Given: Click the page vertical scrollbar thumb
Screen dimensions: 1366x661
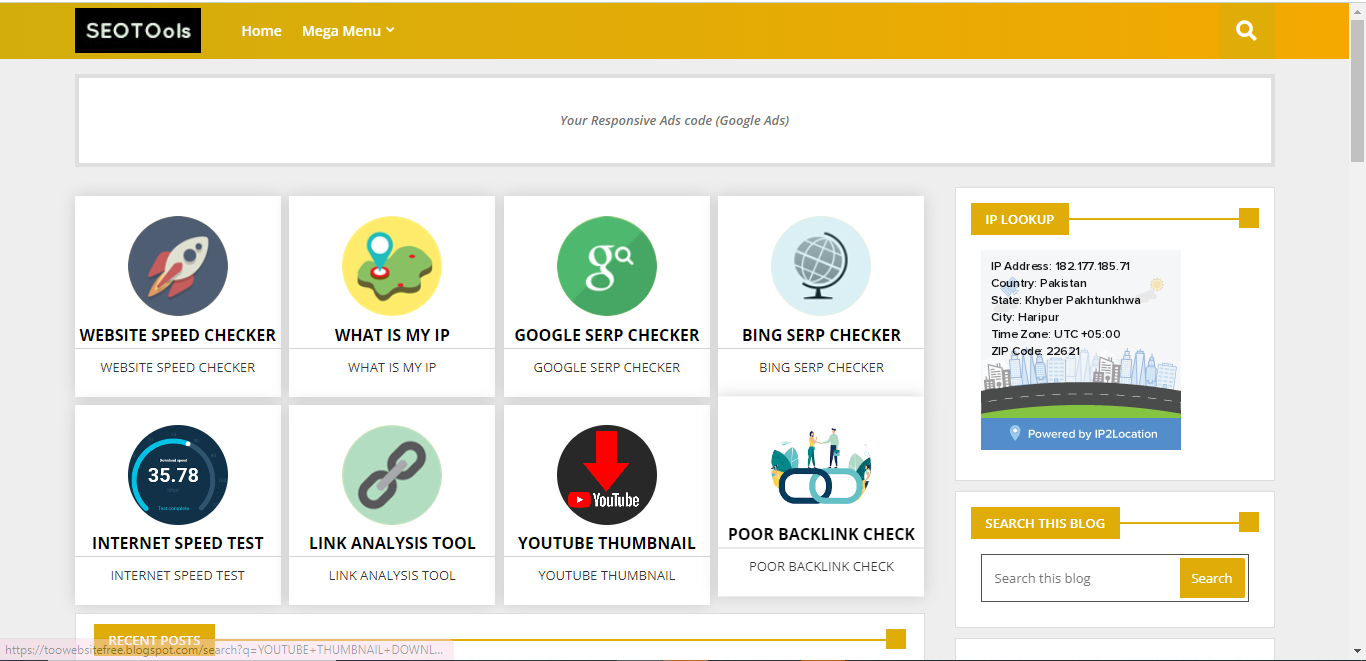Looking at the screenshot, I should tap(1357, 90).
